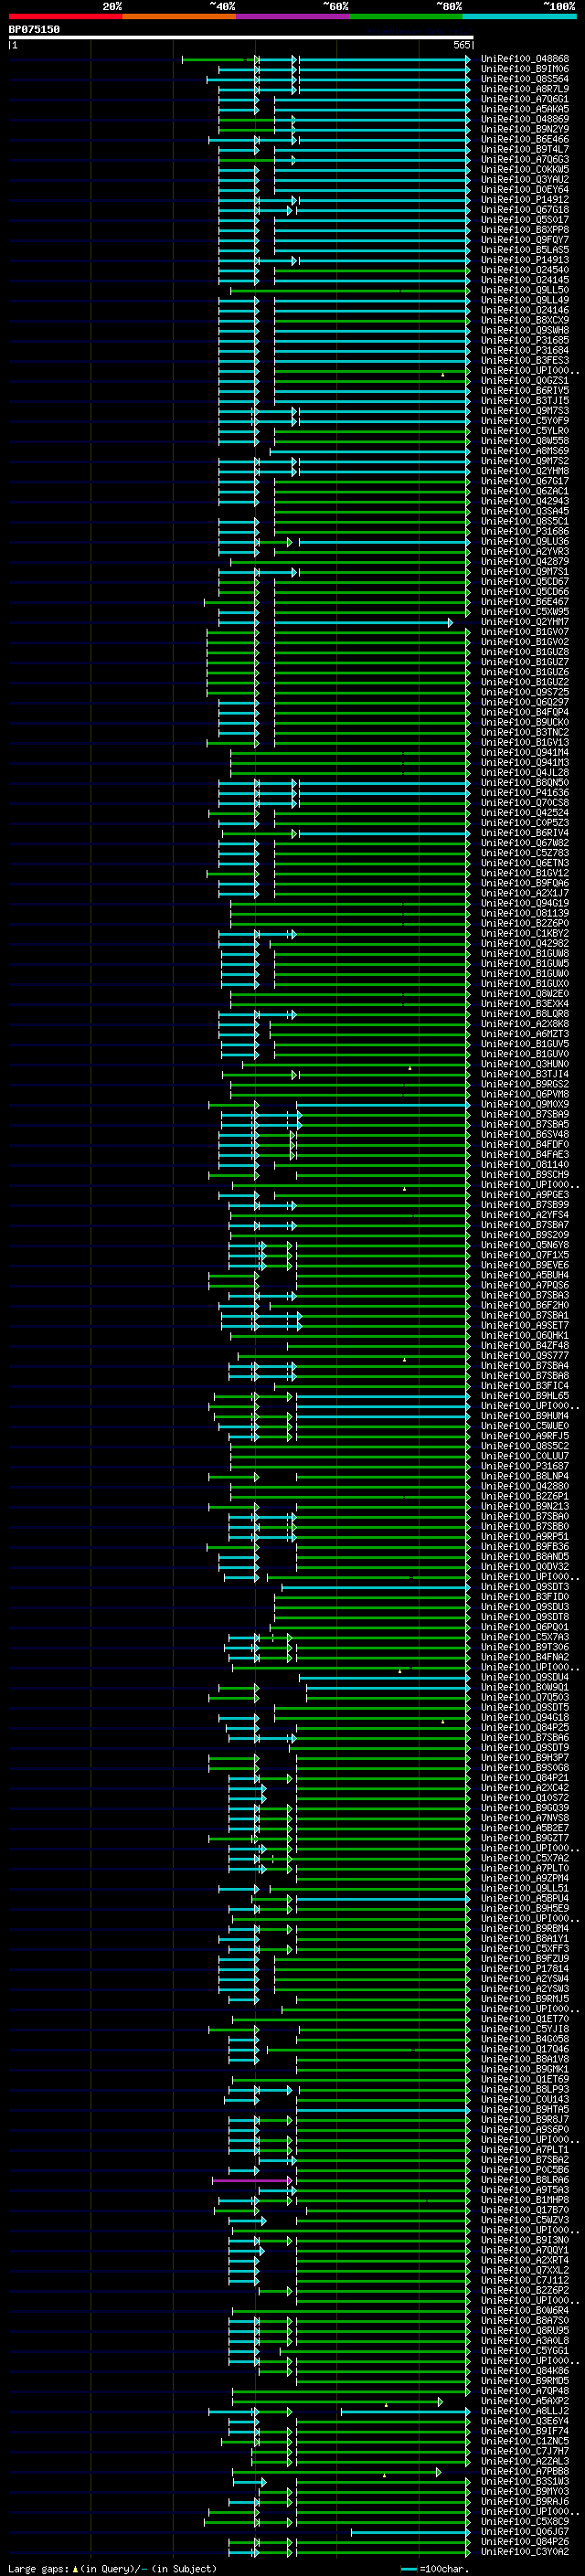The image size is (585, 2576).
Task: Pick hit label UniRef100_Q9S777
Action: coord(525,1355)
